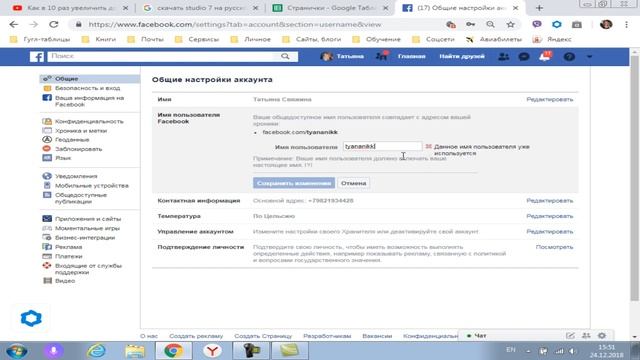Open quick help question icon

[569, 57]
